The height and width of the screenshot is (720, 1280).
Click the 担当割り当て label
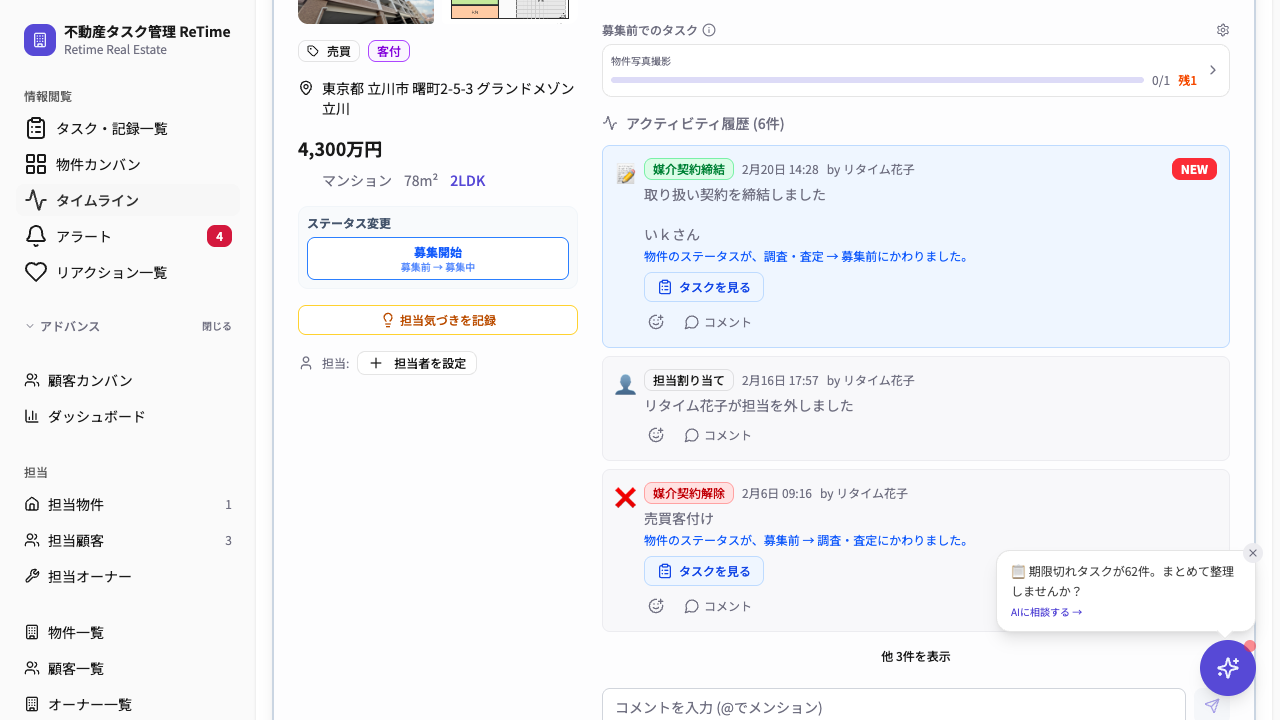click(x=689, y=380)
